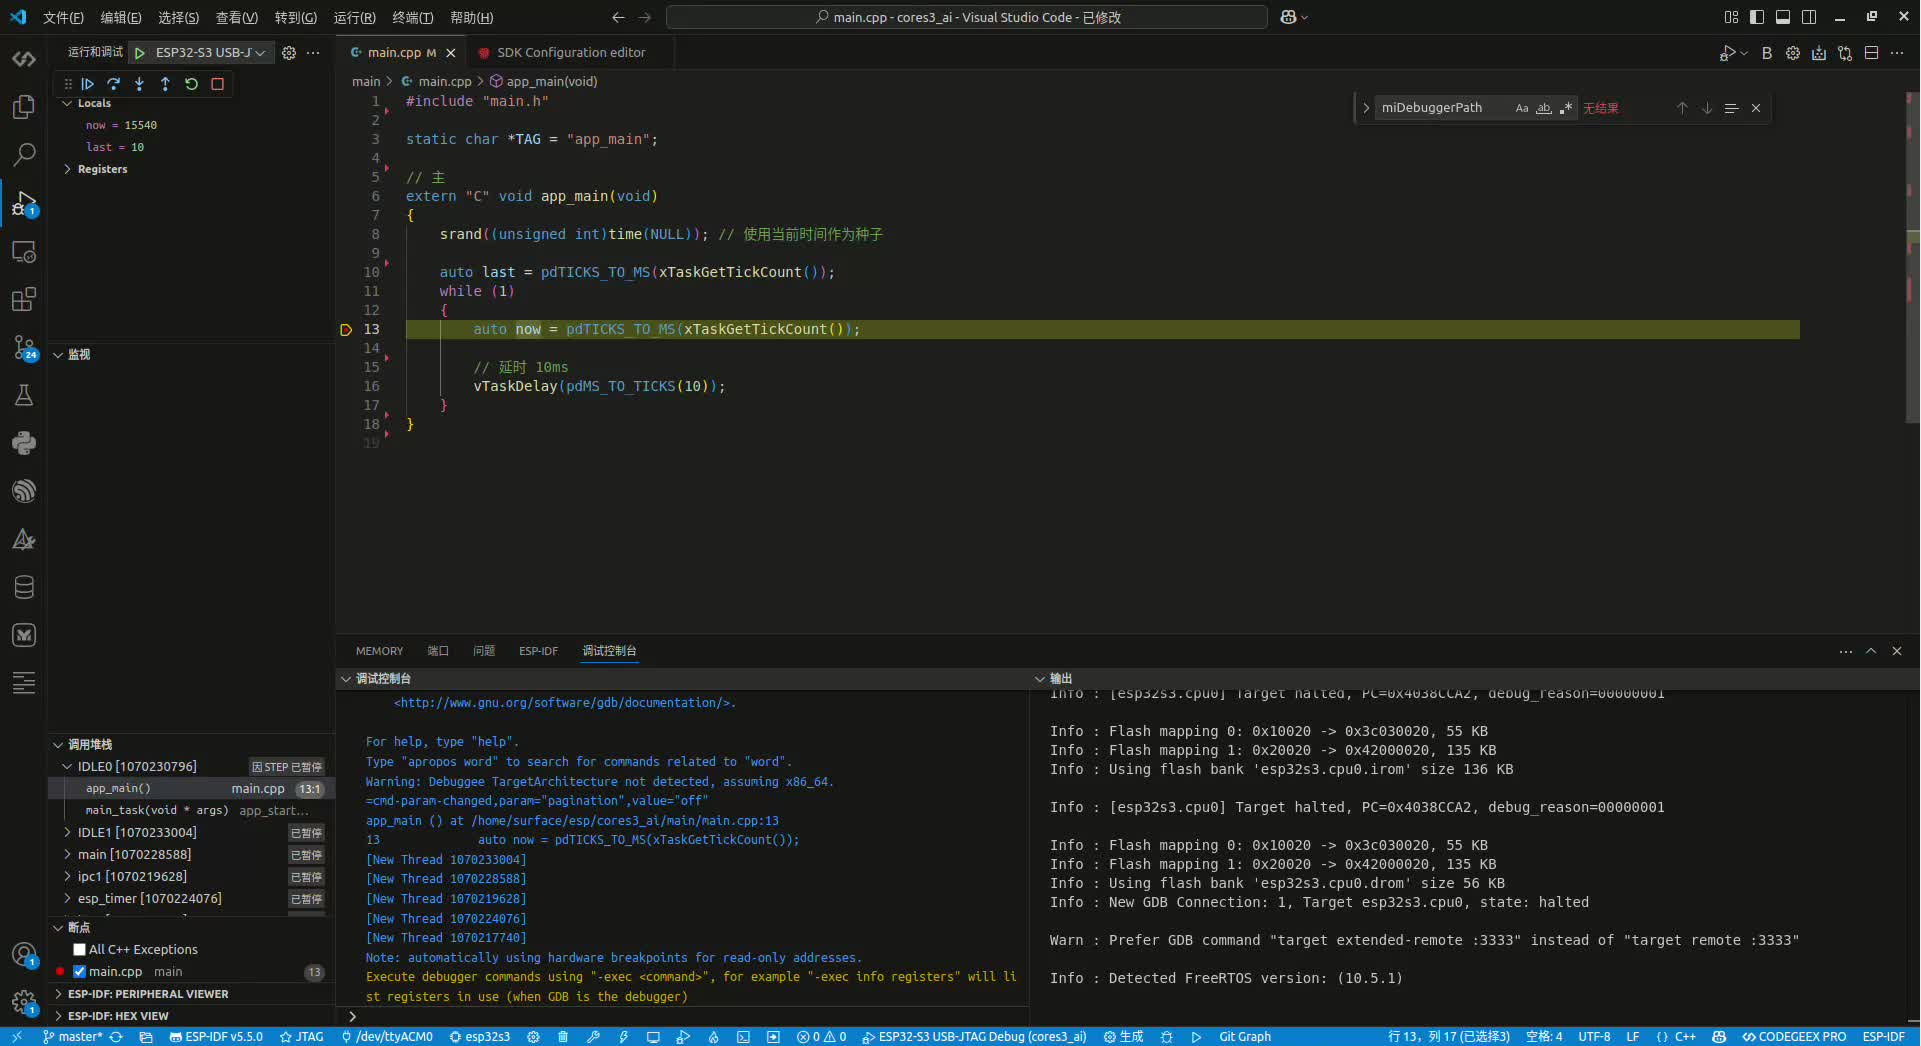Open the Remote Explorer icon
This screenshot has height=1046, width=1921.
(x=24, y=251)
